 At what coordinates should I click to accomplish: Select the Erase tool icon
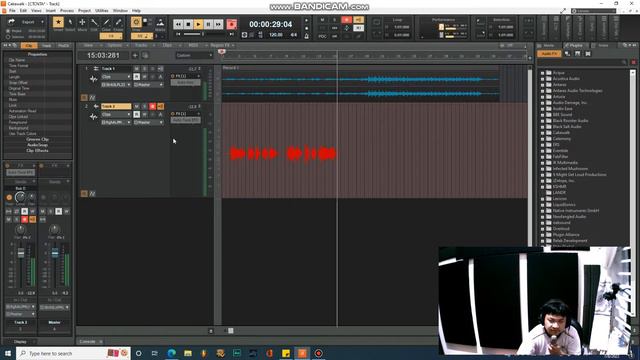tap(118, 22)
